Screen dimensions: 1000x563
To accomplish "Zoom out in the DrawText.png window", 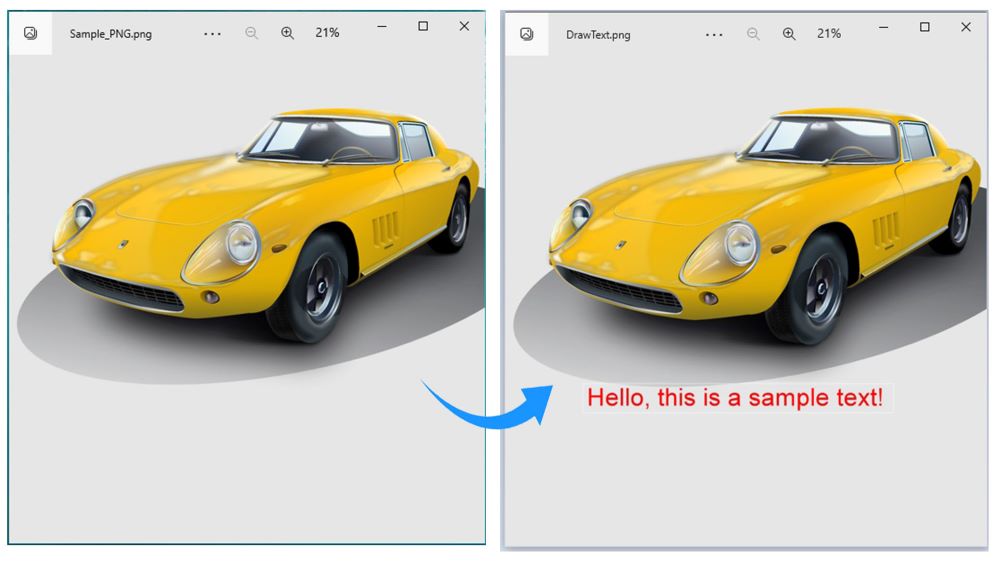I will pyautogui.click(x=753, y=34).
